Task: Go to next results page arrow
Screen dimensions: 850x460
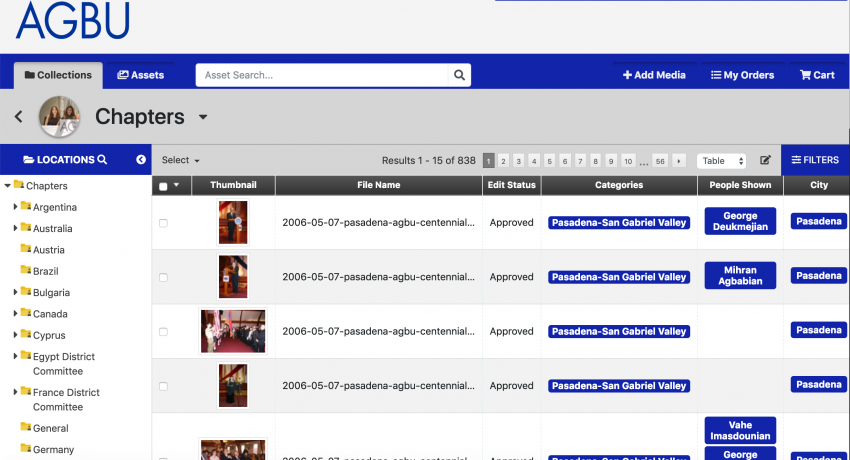Action: [679, 161]
